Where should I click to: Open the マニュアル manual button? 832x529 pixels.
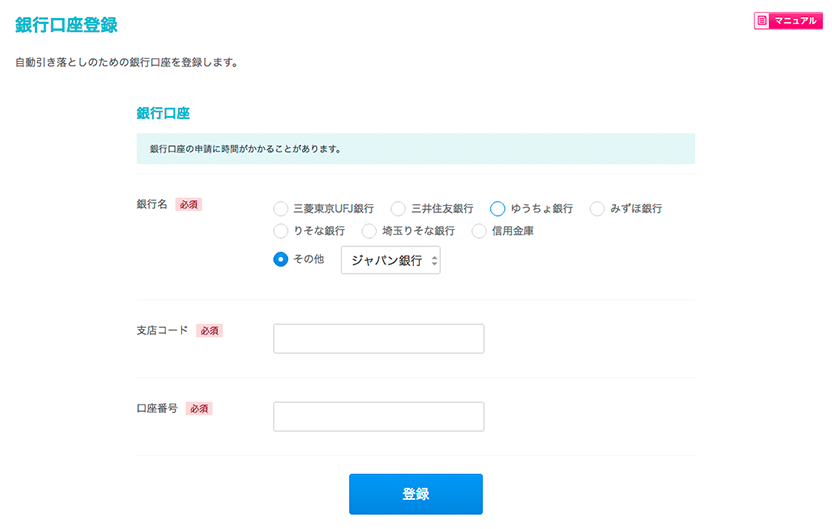[x=788, y=21]
